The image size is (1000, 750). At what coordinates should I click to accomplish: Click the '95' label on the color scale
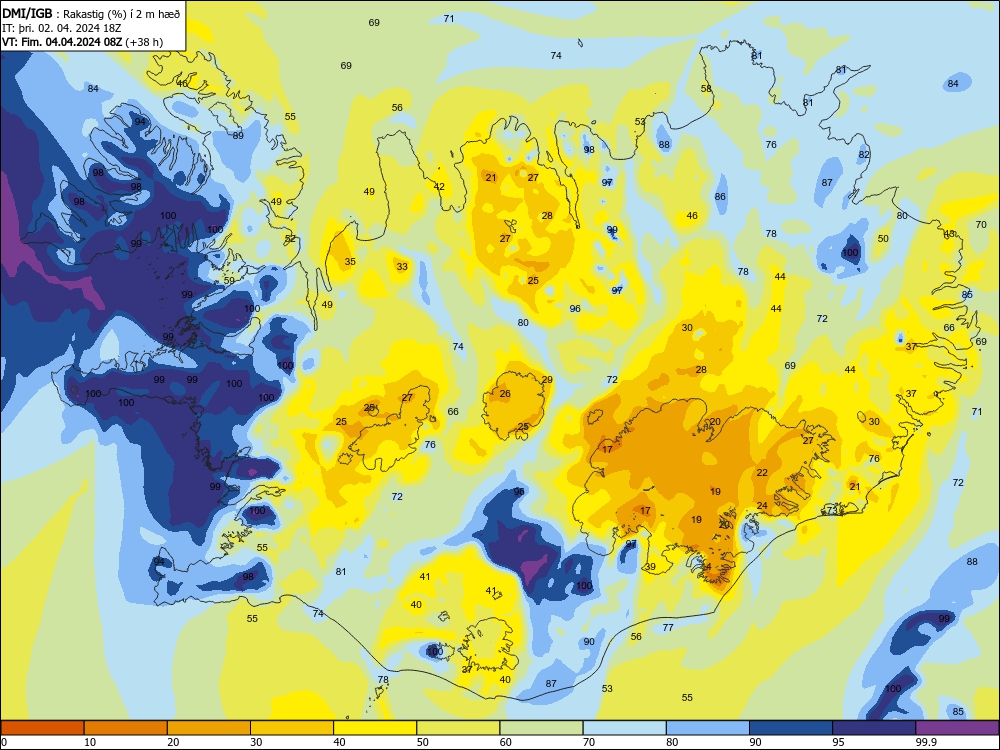838,742
